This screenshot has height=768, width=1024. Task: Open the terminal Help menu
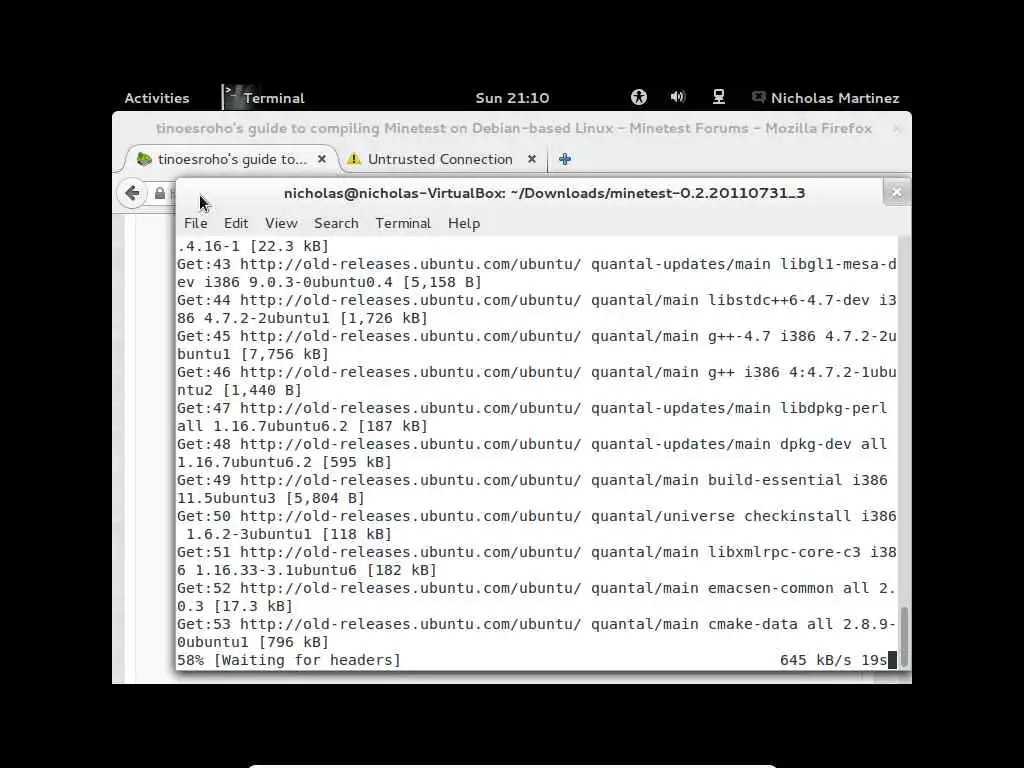(x=464, y=223)
